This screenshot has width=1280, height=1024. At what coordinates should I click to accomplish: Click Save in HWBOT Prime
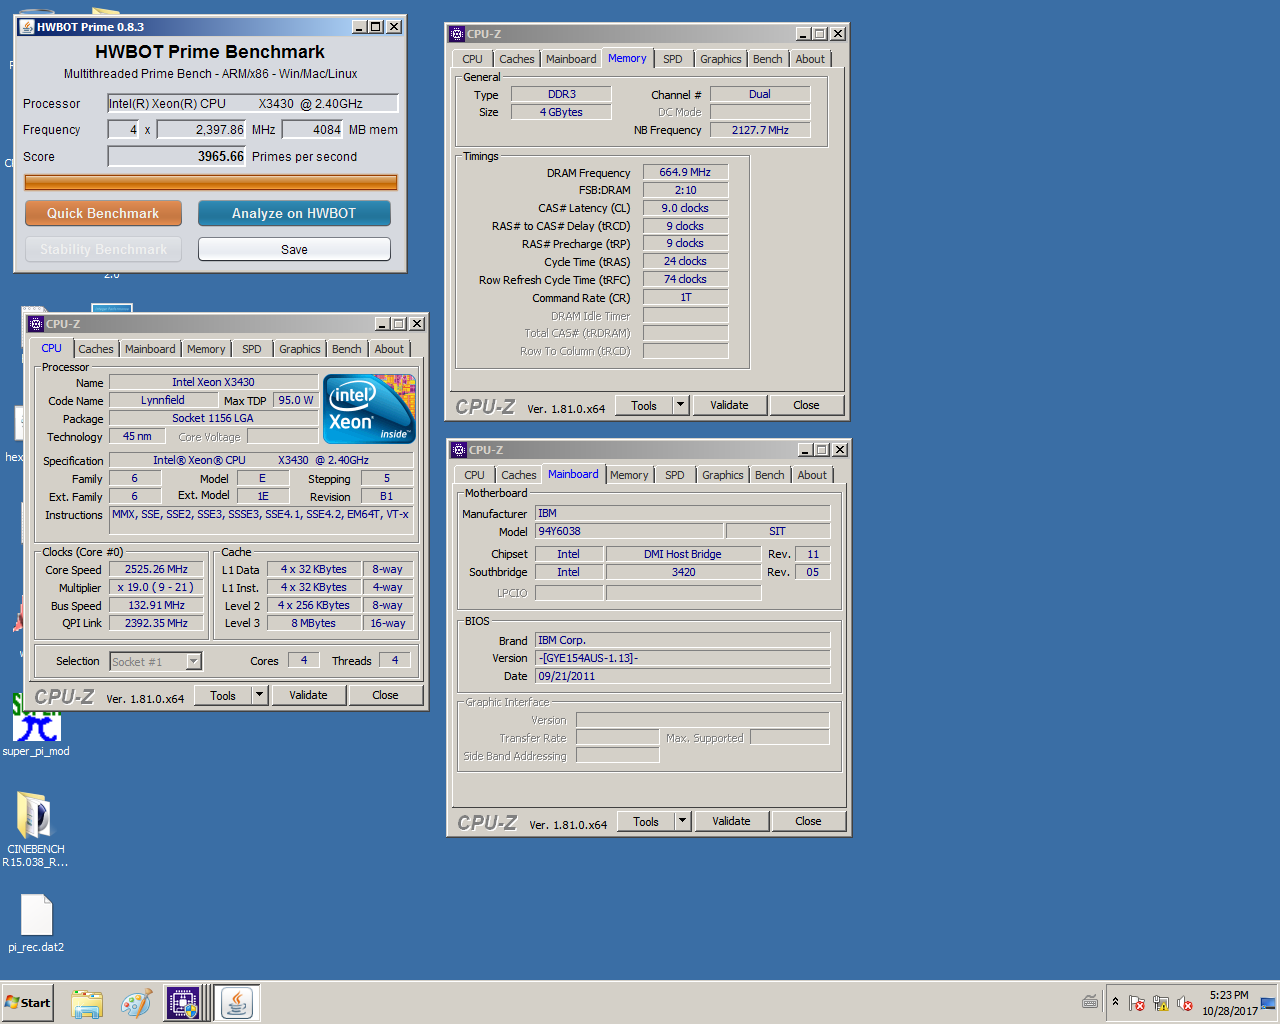pyautogui.click(x=294, y=249)
